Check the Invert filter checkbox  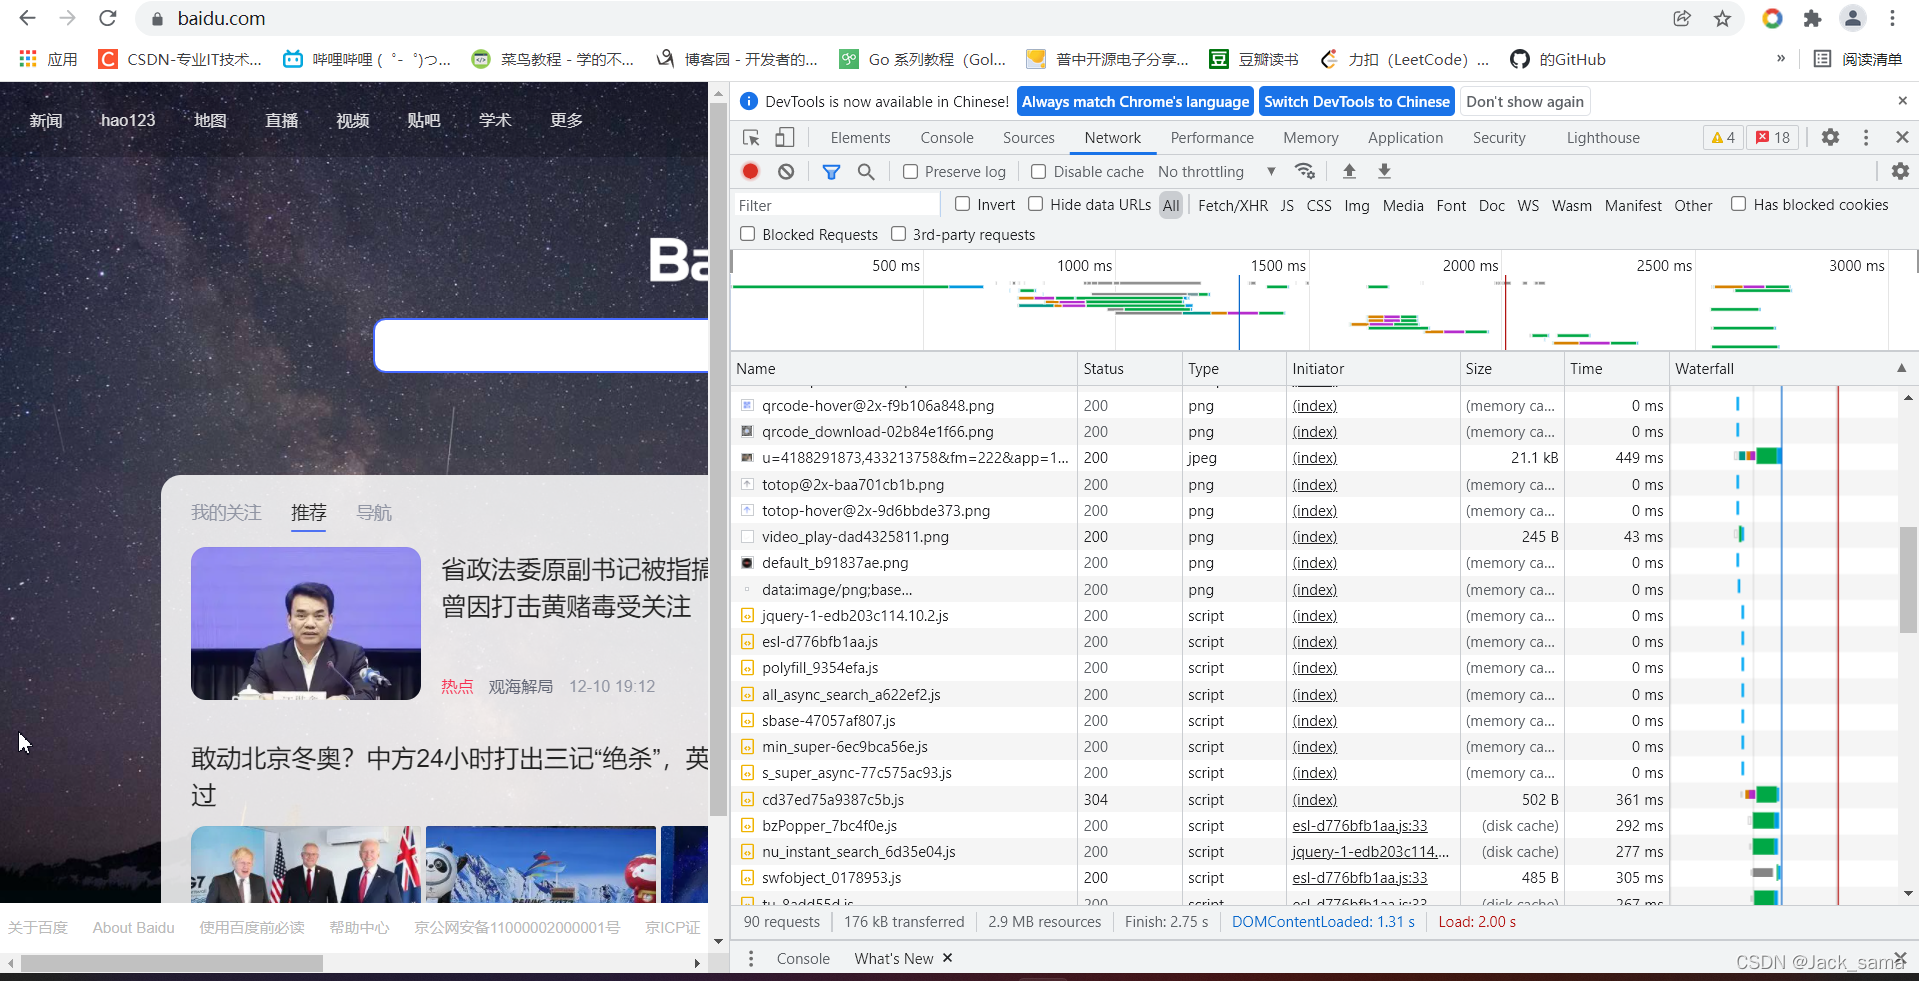[962, 204]
